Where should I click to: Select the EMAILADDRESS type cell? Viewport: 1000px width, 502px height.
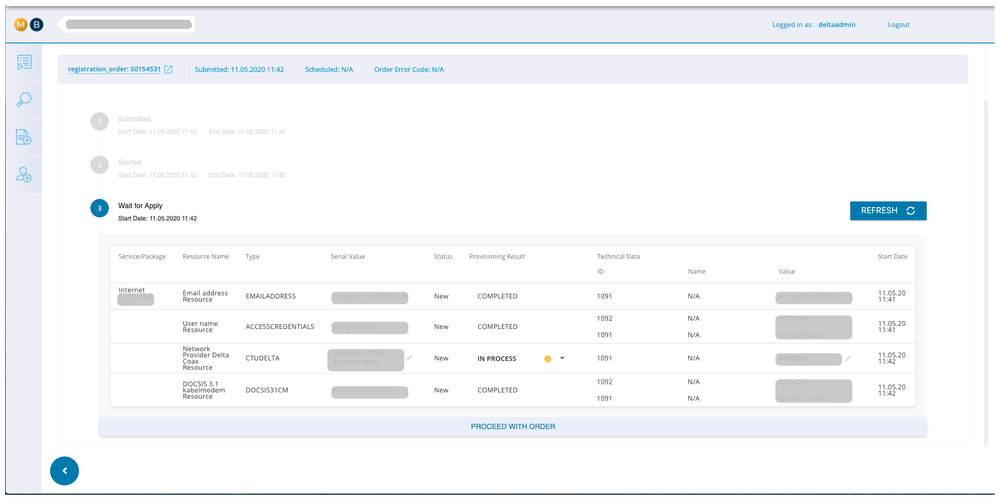click(x=270, y=297)
